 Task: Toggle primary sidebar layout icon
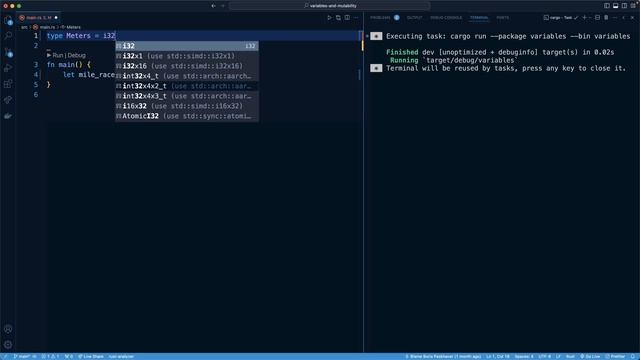[607, 6]
